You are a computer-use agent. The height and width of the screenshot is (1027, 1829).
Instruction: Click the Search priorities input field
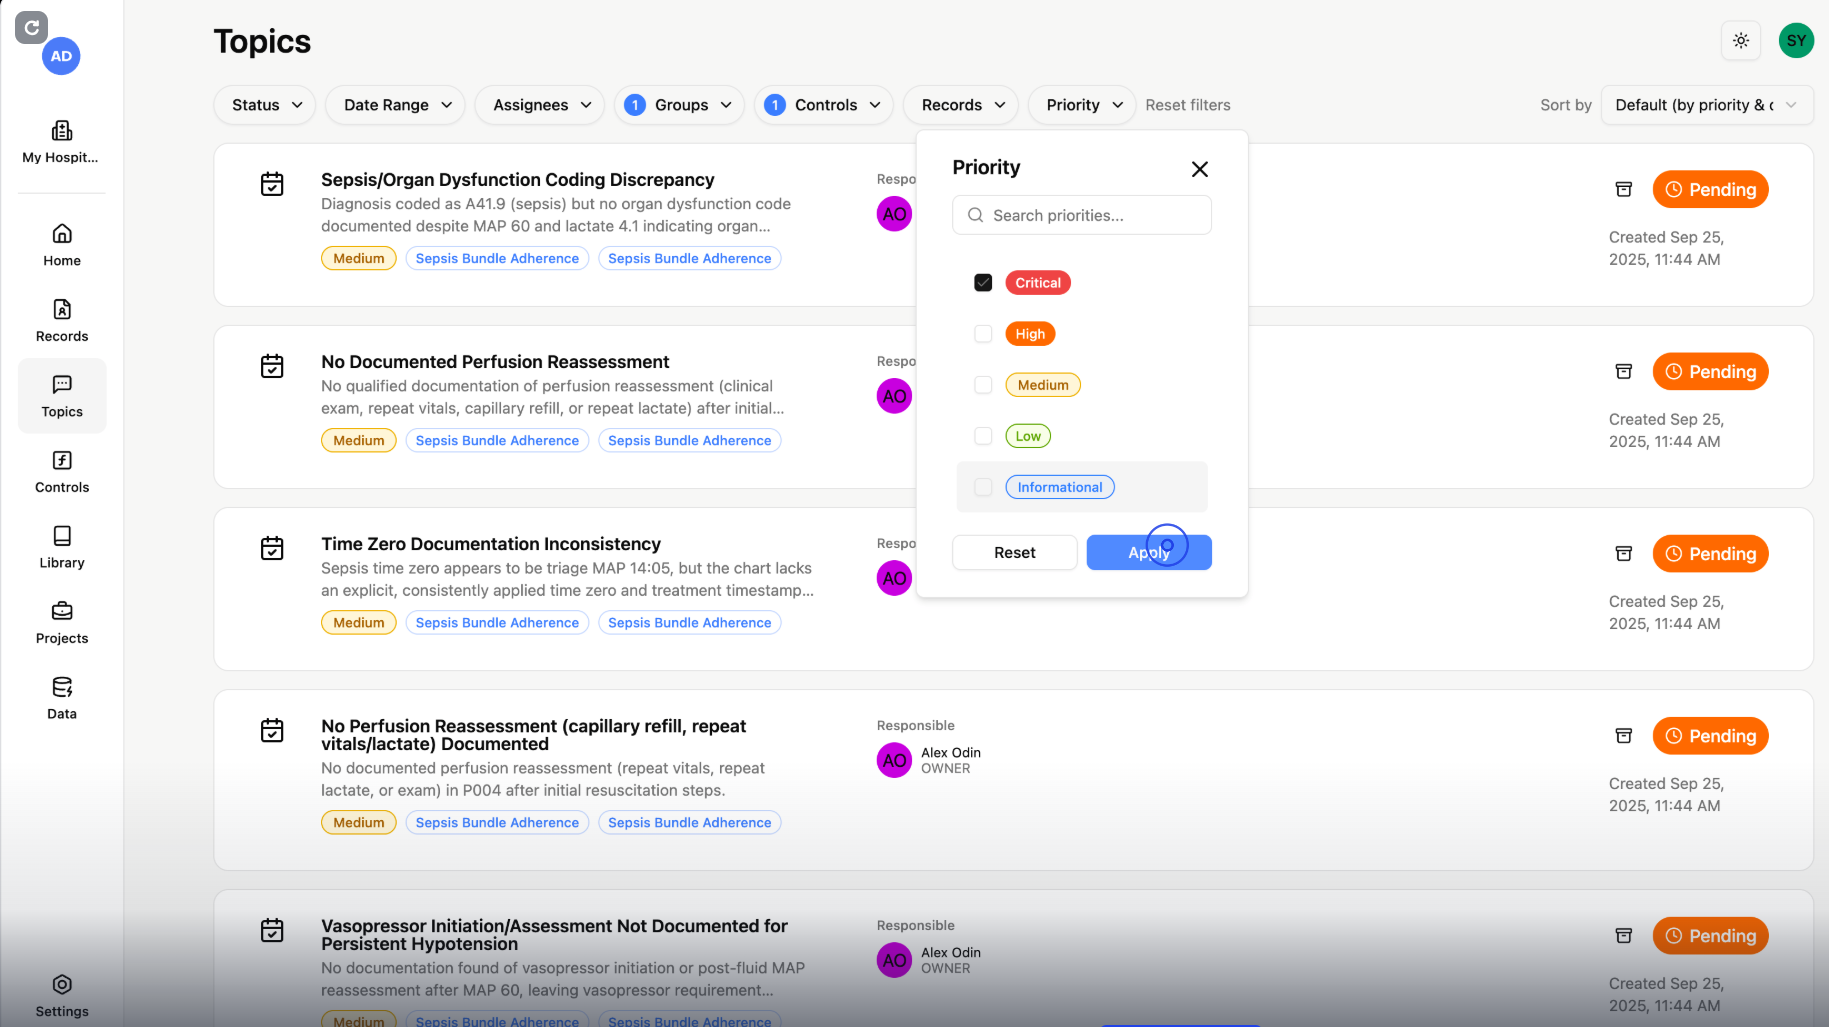[x=1082, y=215]
